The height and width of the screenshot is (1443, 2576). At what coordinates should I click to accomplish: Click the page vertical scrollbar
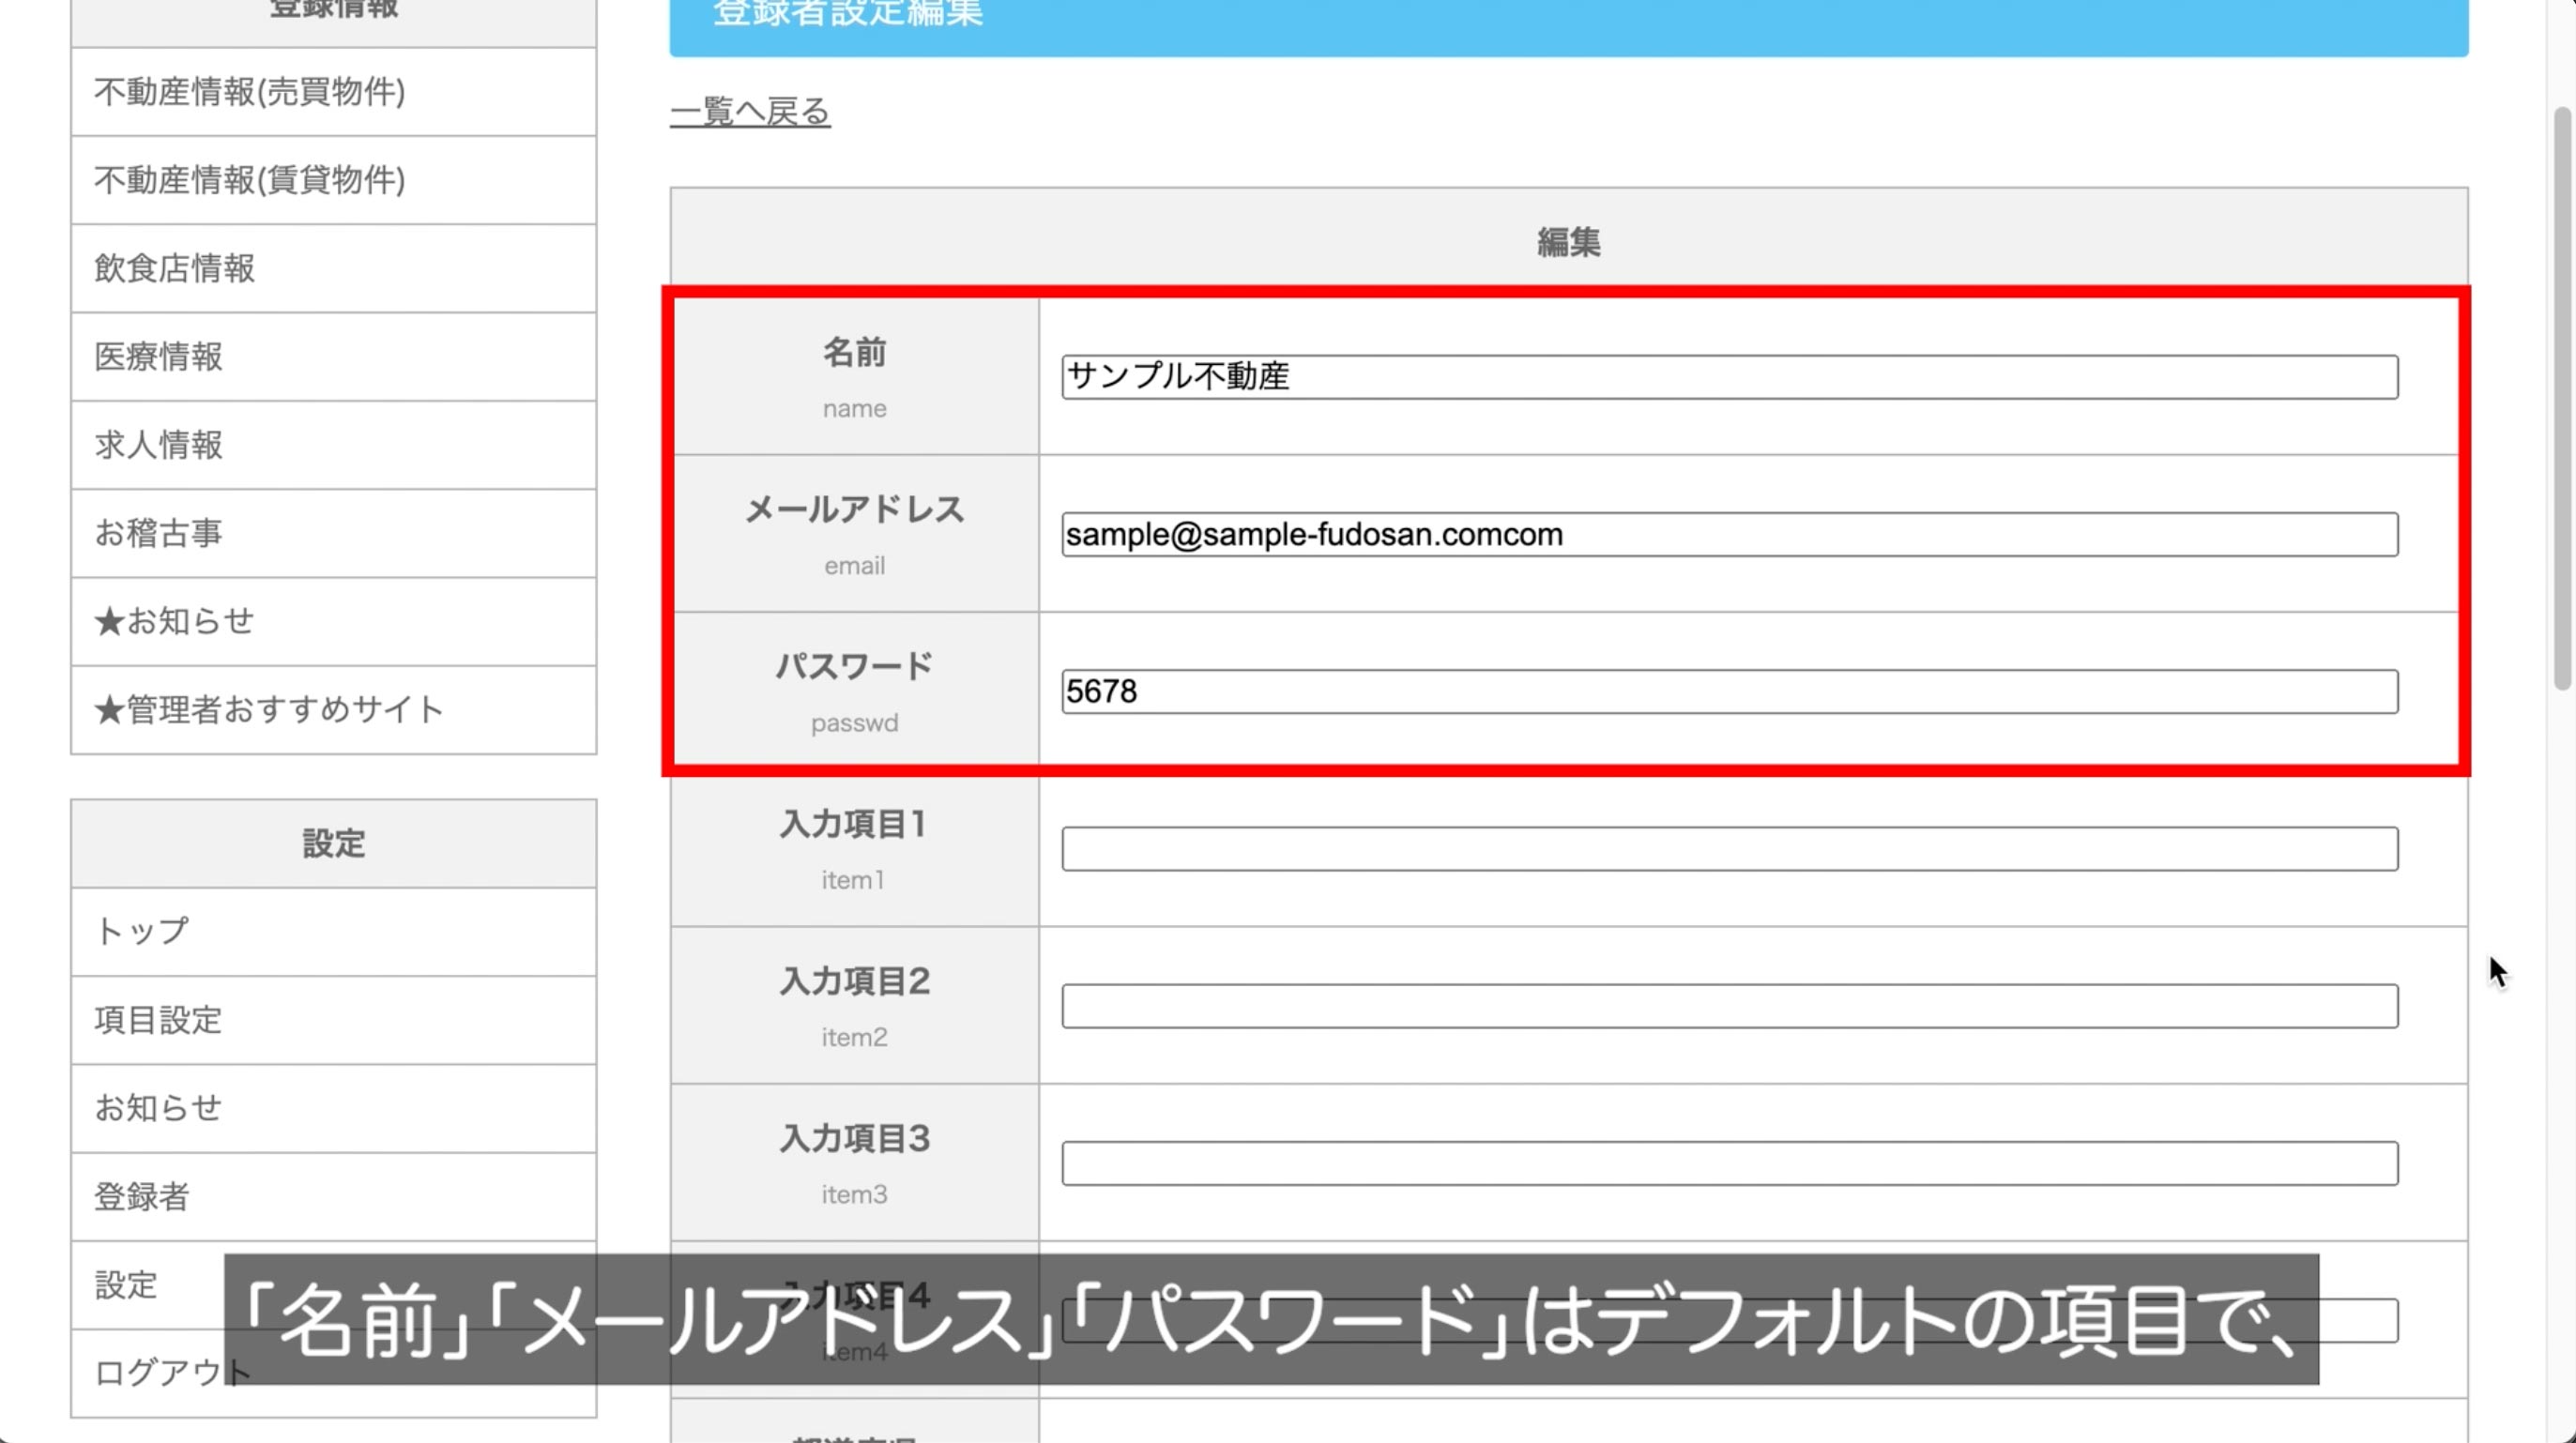click(x=2562, y=400)
